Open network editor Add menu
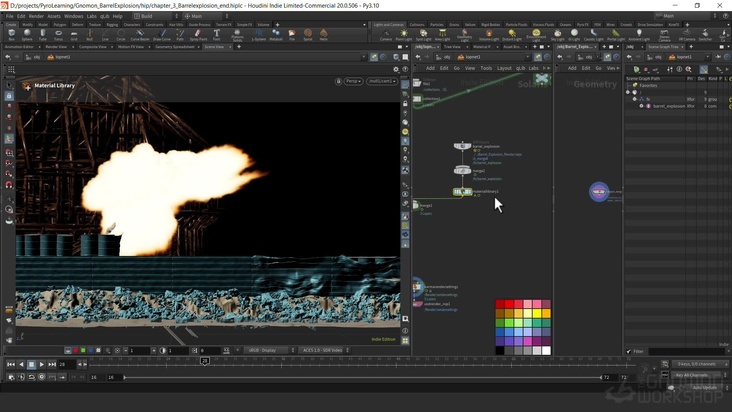 pyautogui.click(x=430, y=68)
